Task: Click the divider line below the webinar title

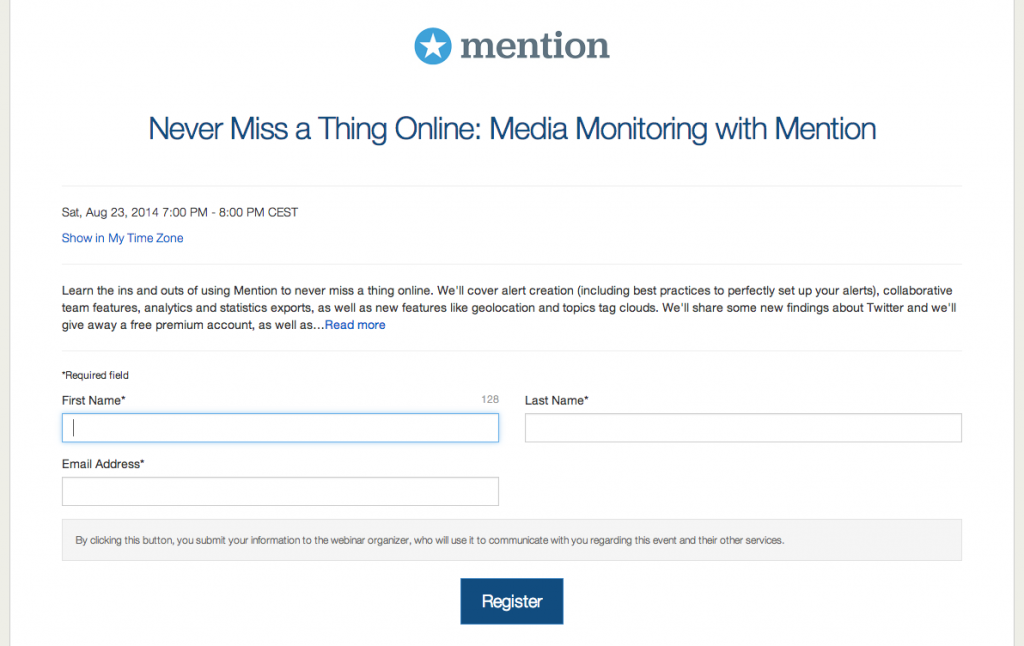Action: tap(512, 186)
